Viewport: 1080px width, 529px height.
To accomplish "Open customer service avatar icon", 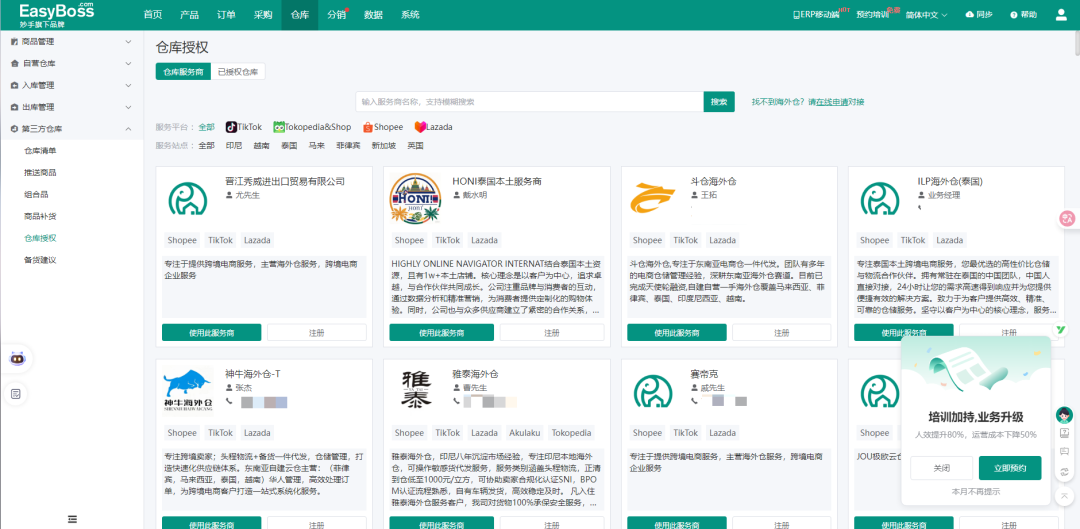I will click(x=1064, y=415).
